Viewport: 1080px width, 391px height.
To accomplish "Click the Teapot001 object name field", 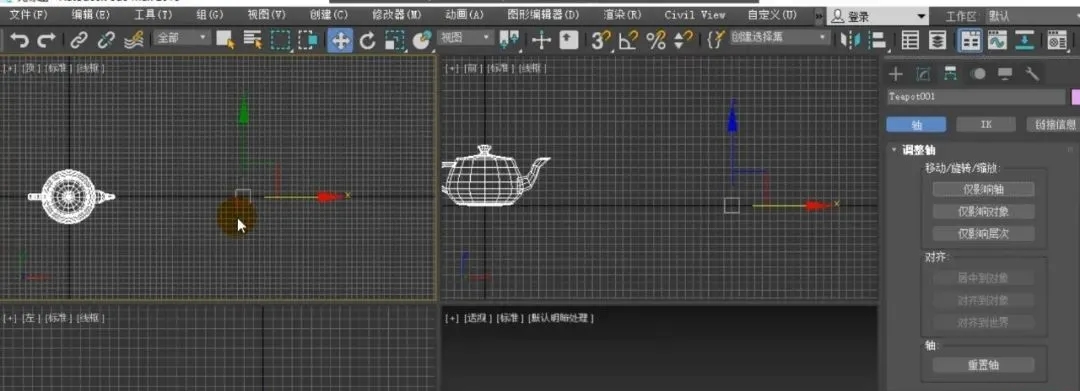I will 976,97.
